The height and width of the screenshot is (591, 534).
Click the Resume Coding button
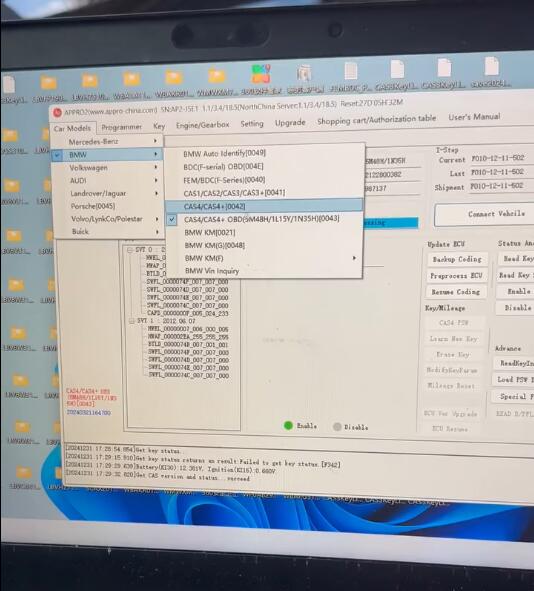click(456, 292)
